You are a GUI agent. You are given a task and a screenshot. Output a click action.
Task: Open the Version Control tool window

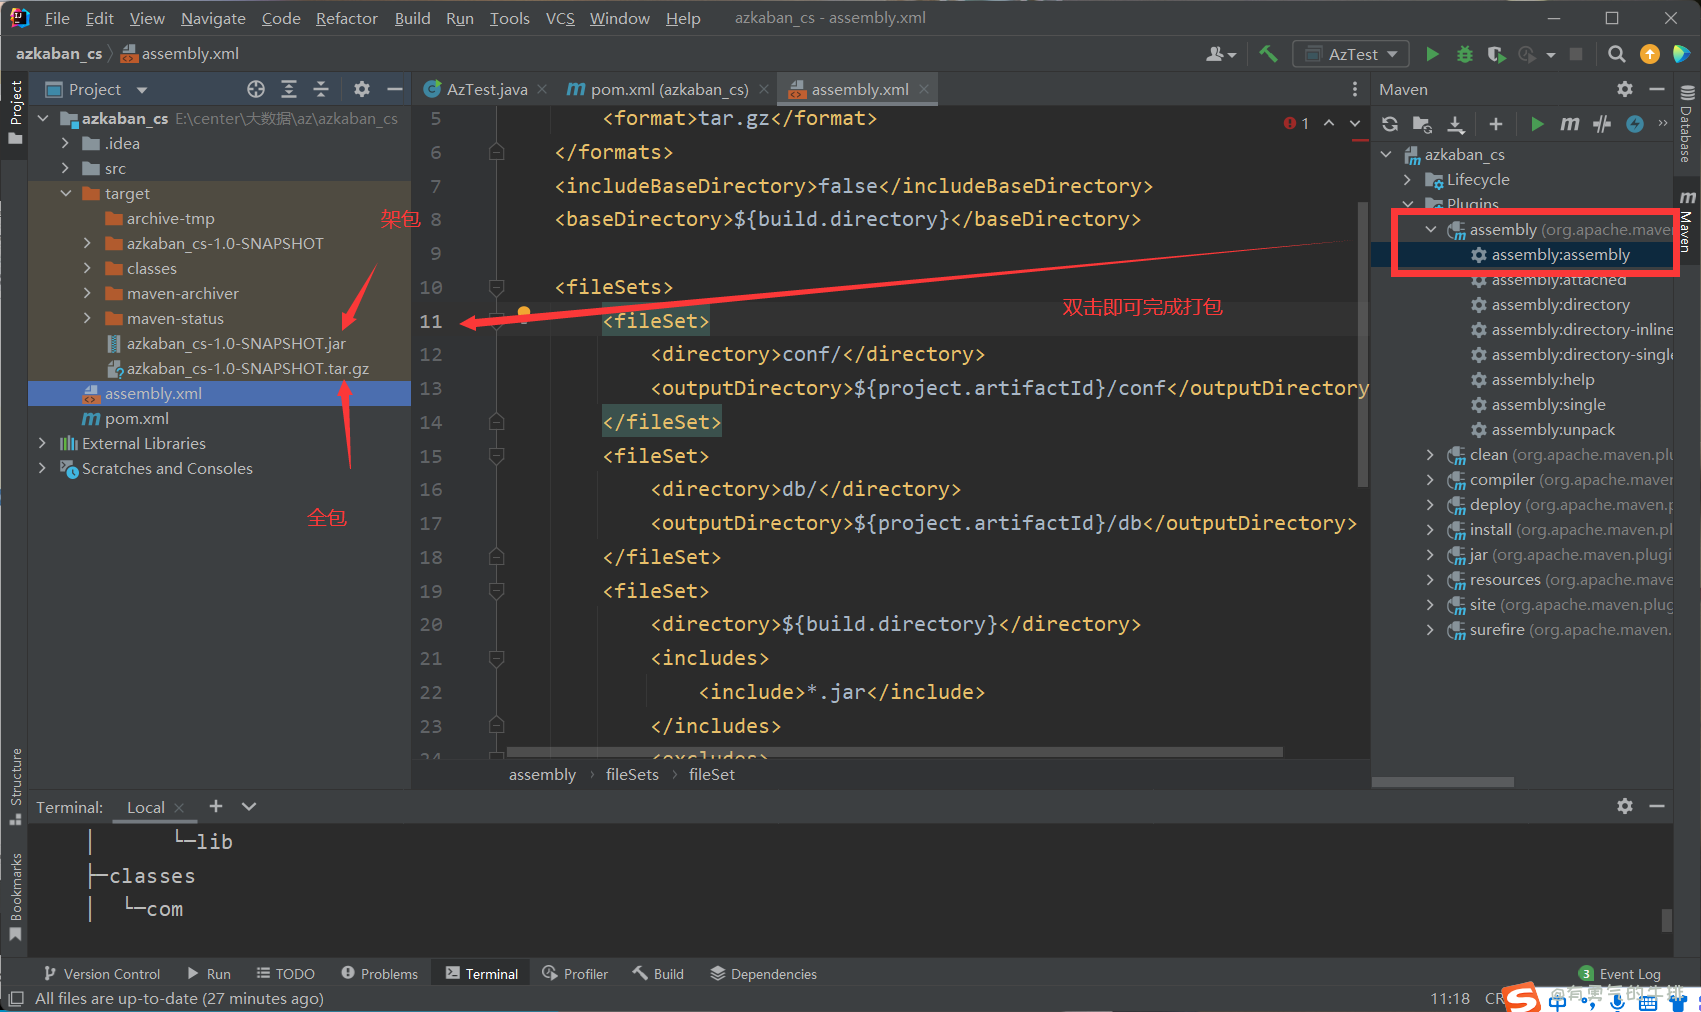[x=101, y=973]
